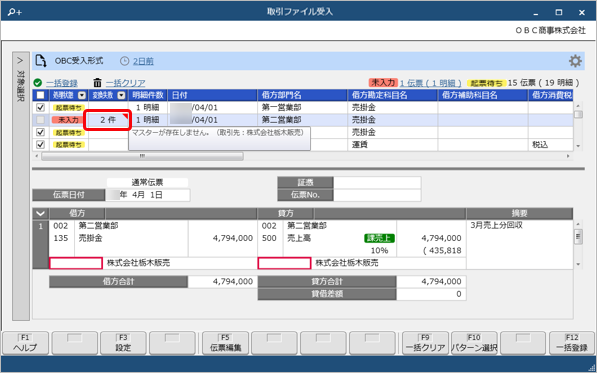Click the 起票待ち summary badge at top right
Screen dimensions: 597x373
[486, 83]
